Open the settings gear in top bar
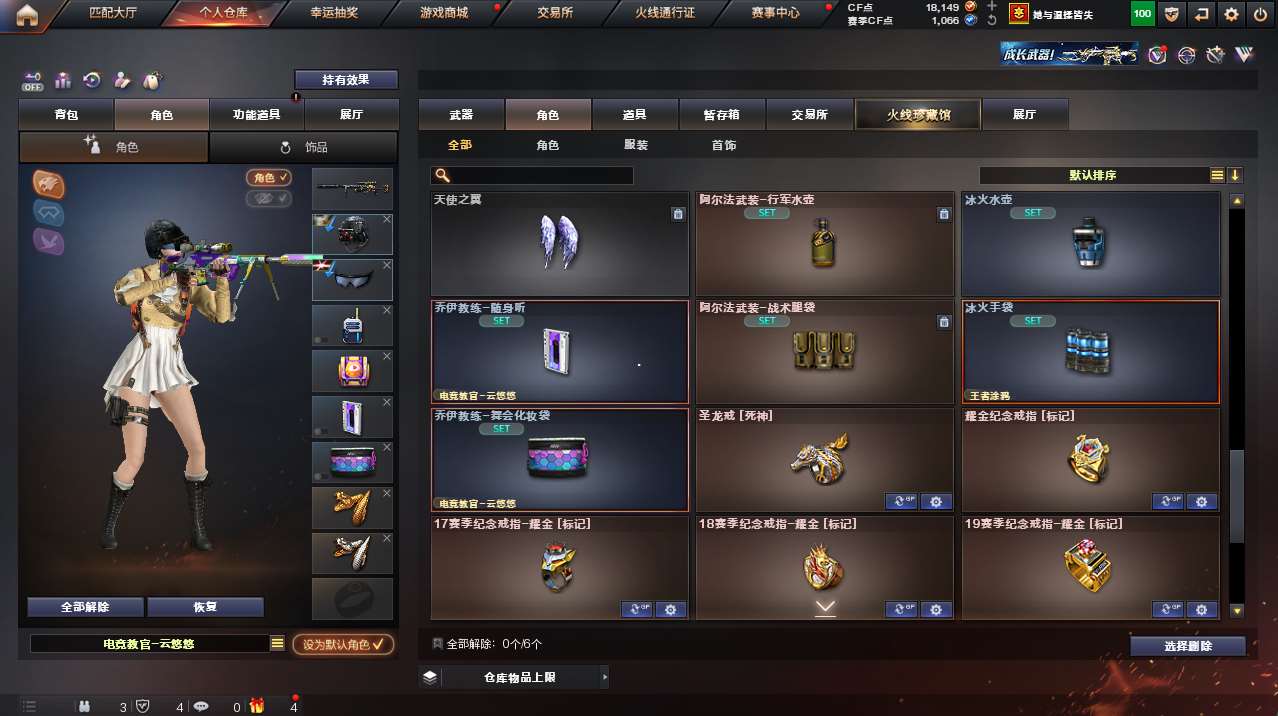Screen dimensions: 1278x716 (x=1231, y=14)
